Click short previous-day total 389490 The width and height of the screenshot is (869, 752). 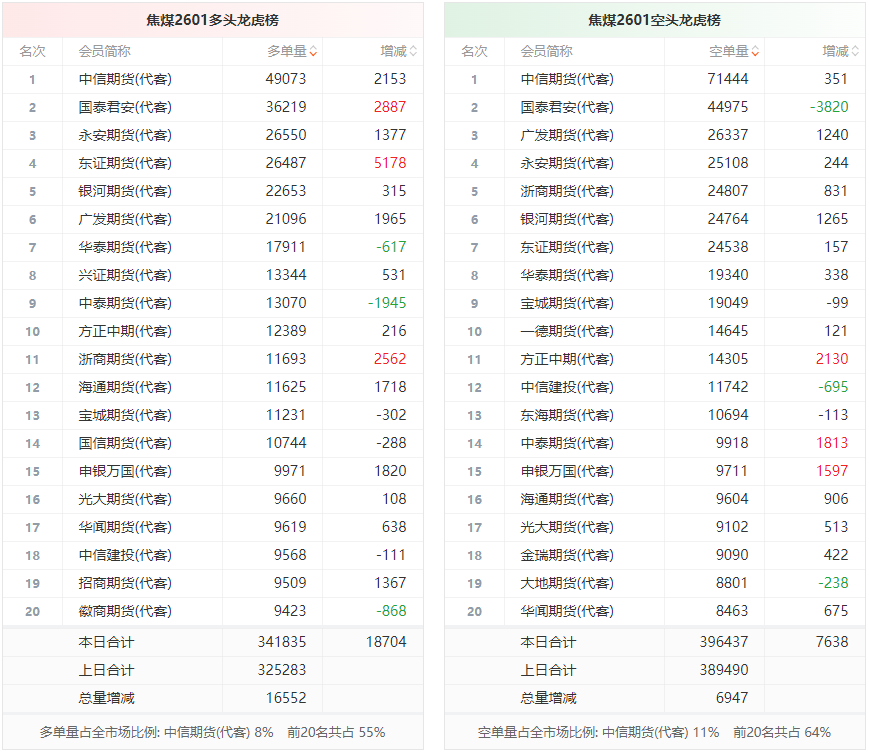[724, 670]
